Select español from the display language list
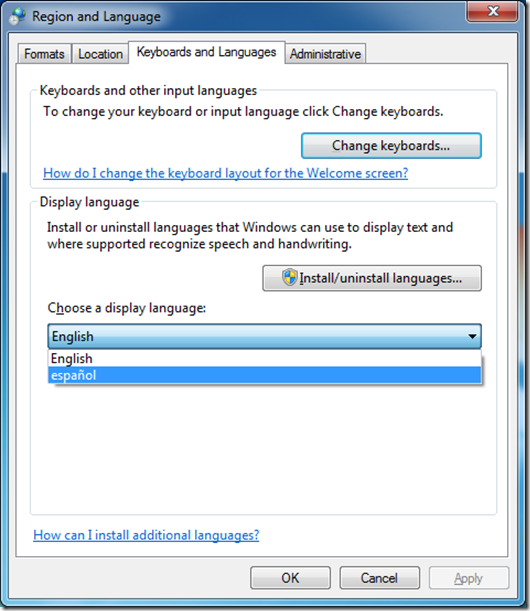530x611 pixels. coord(265,375)
